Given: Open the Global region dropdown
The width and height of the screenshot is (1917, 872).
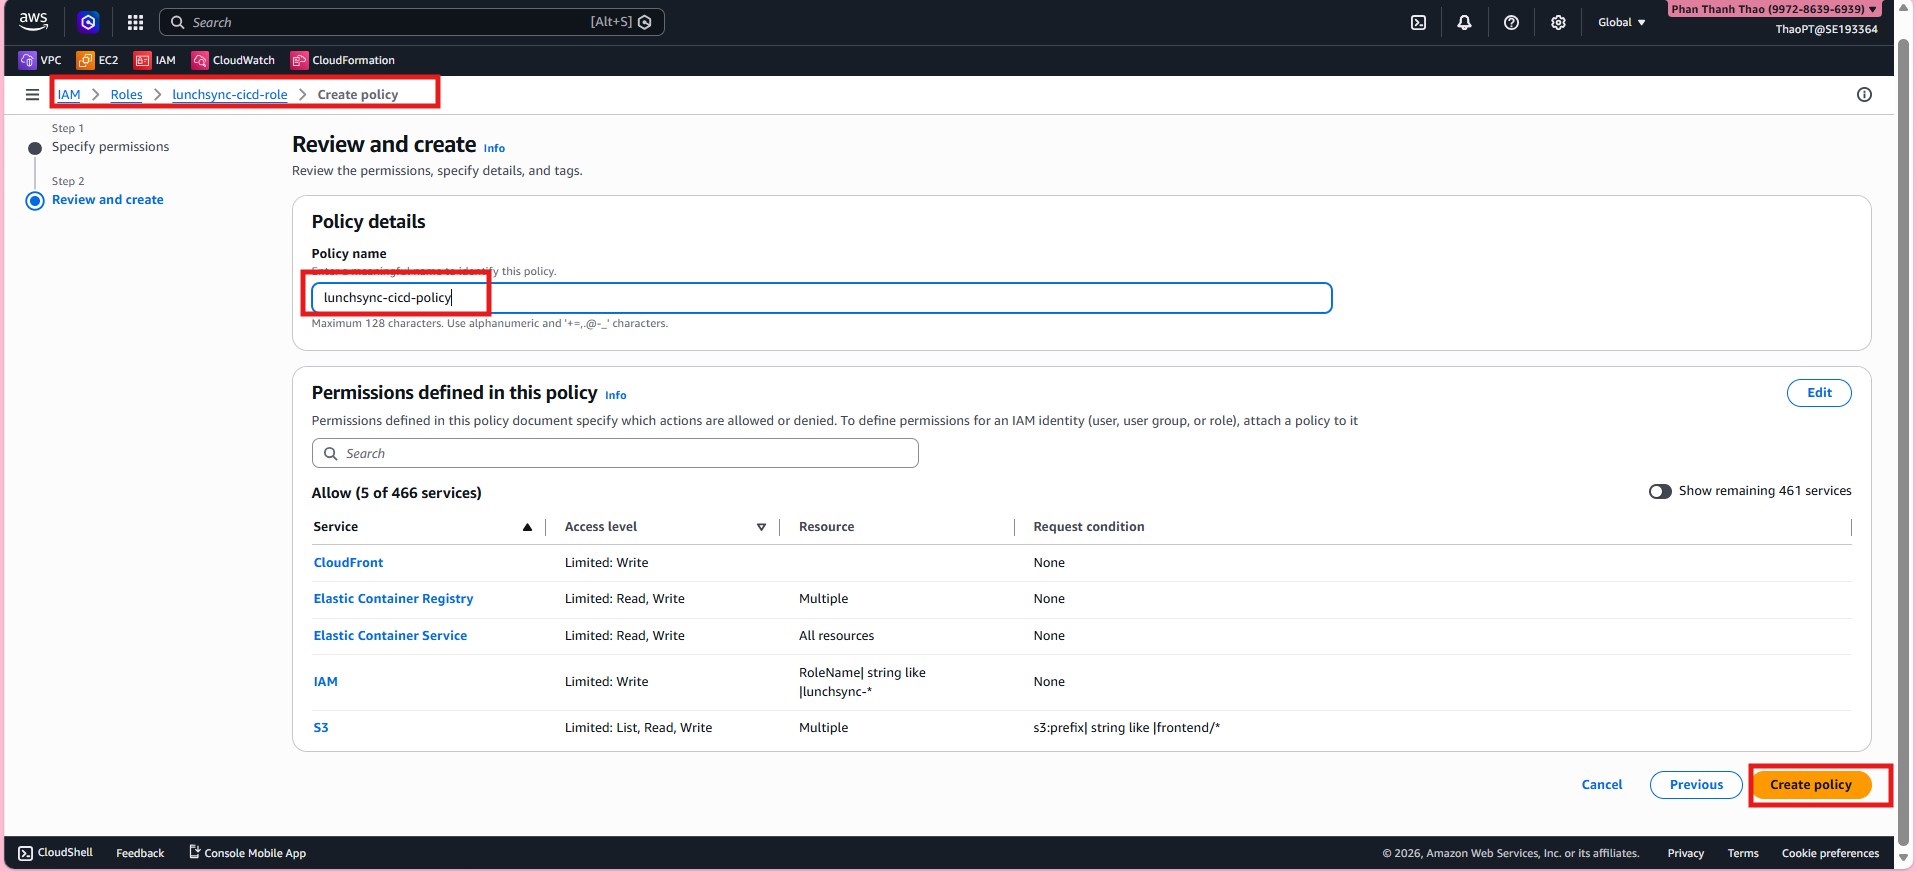Looking at the screenshot, I should pyautogui.click(x=1621, y=22).
